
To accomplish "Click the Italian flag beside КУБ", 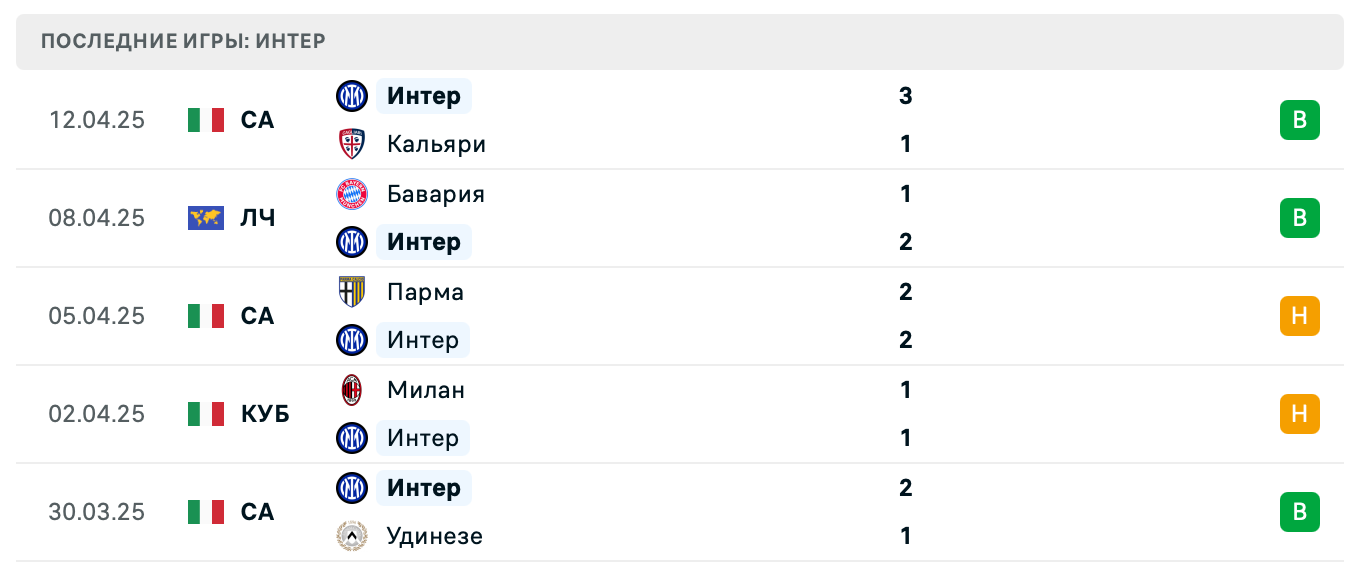I will (206, 414).
